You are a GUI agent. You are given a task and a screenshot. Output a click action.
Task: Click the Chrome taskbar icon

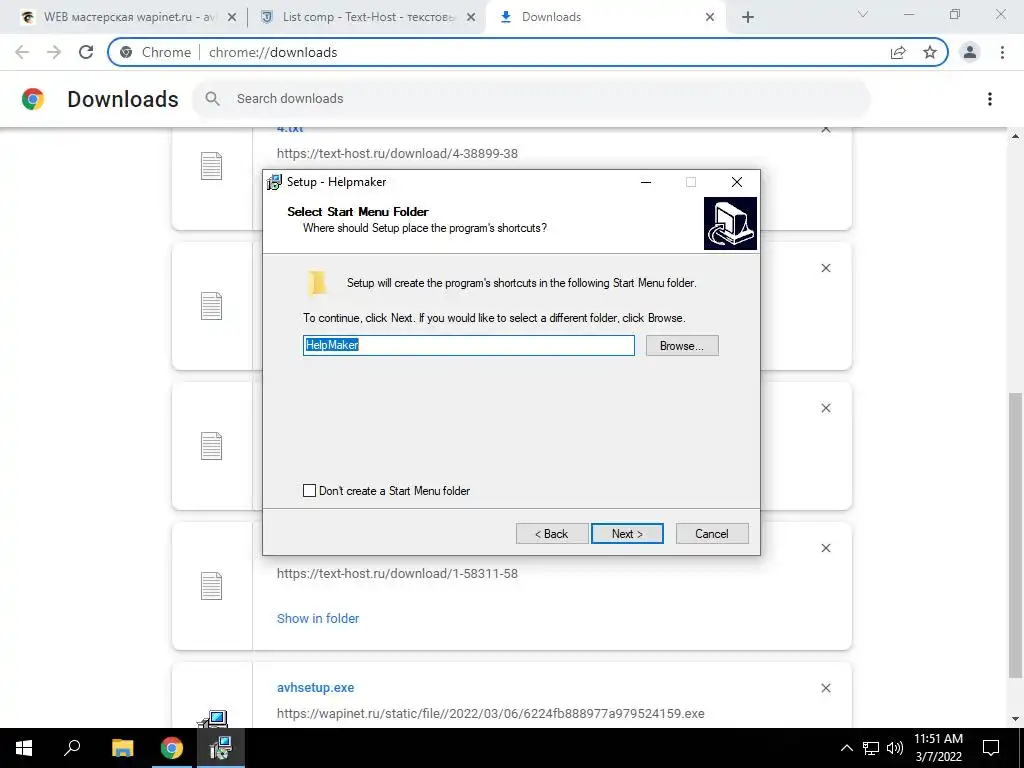click(172, 748)
